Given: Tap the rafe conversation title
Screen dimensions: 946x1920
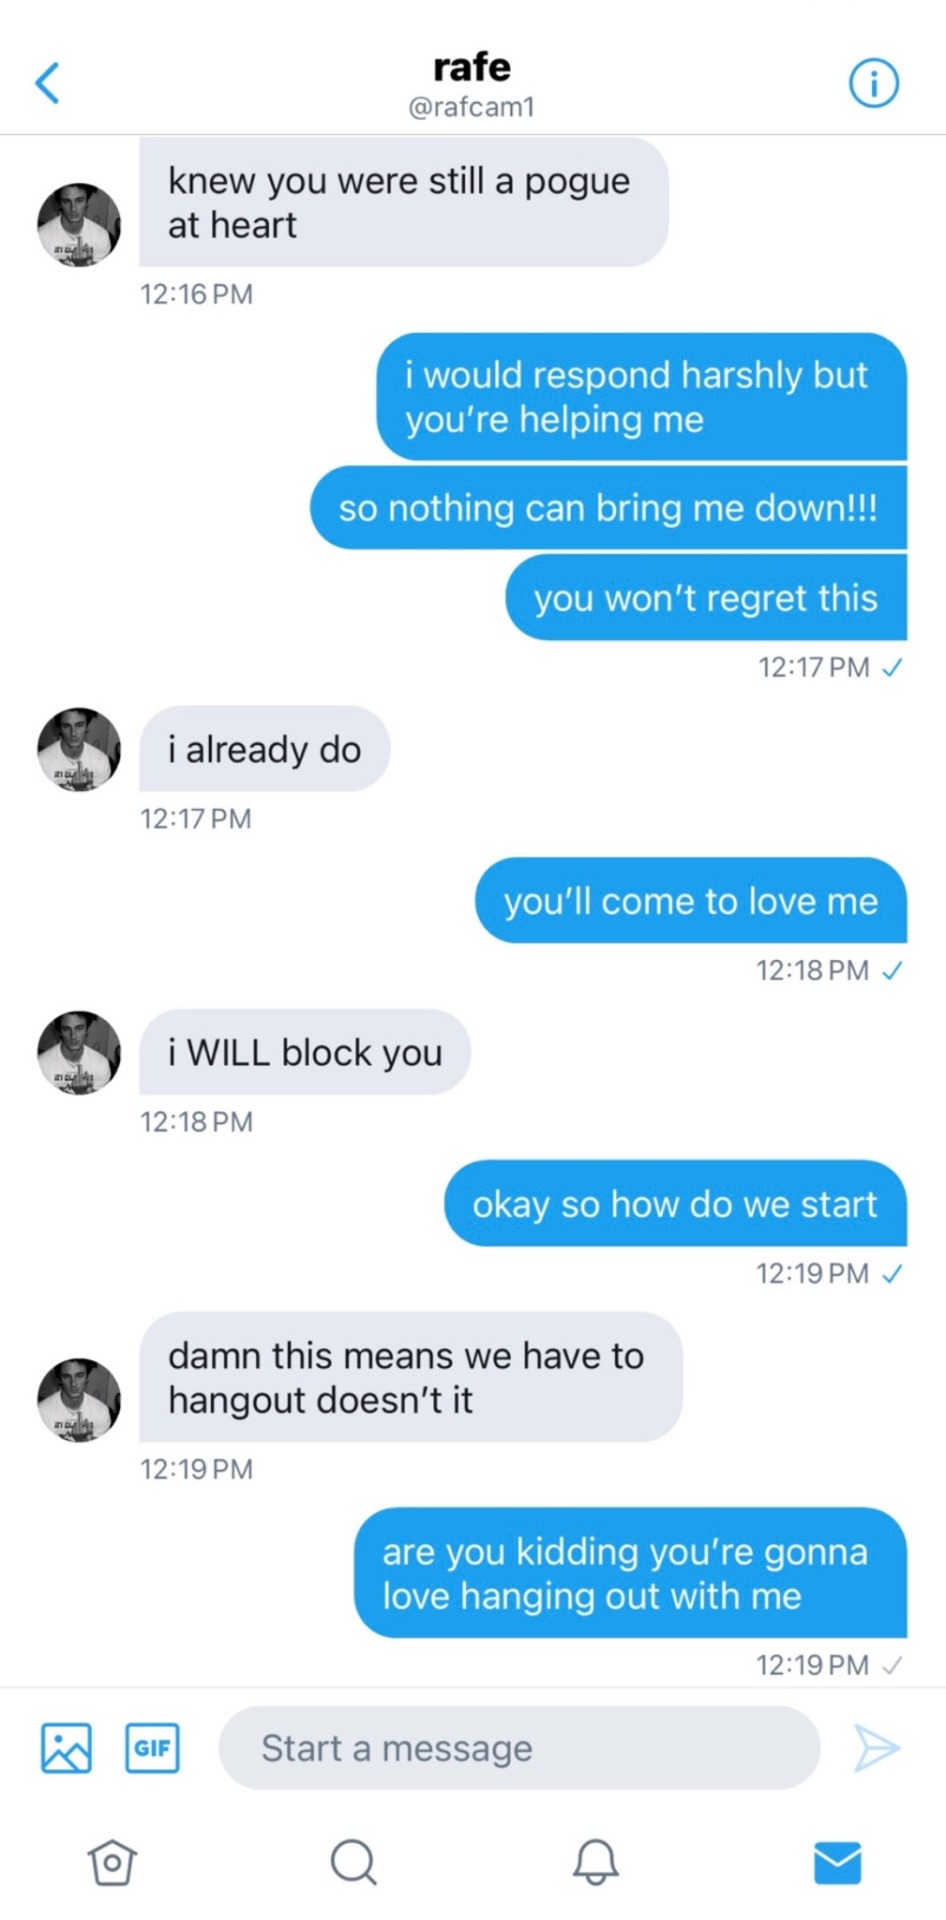Looking at the screenshot, I should (472, 67).
